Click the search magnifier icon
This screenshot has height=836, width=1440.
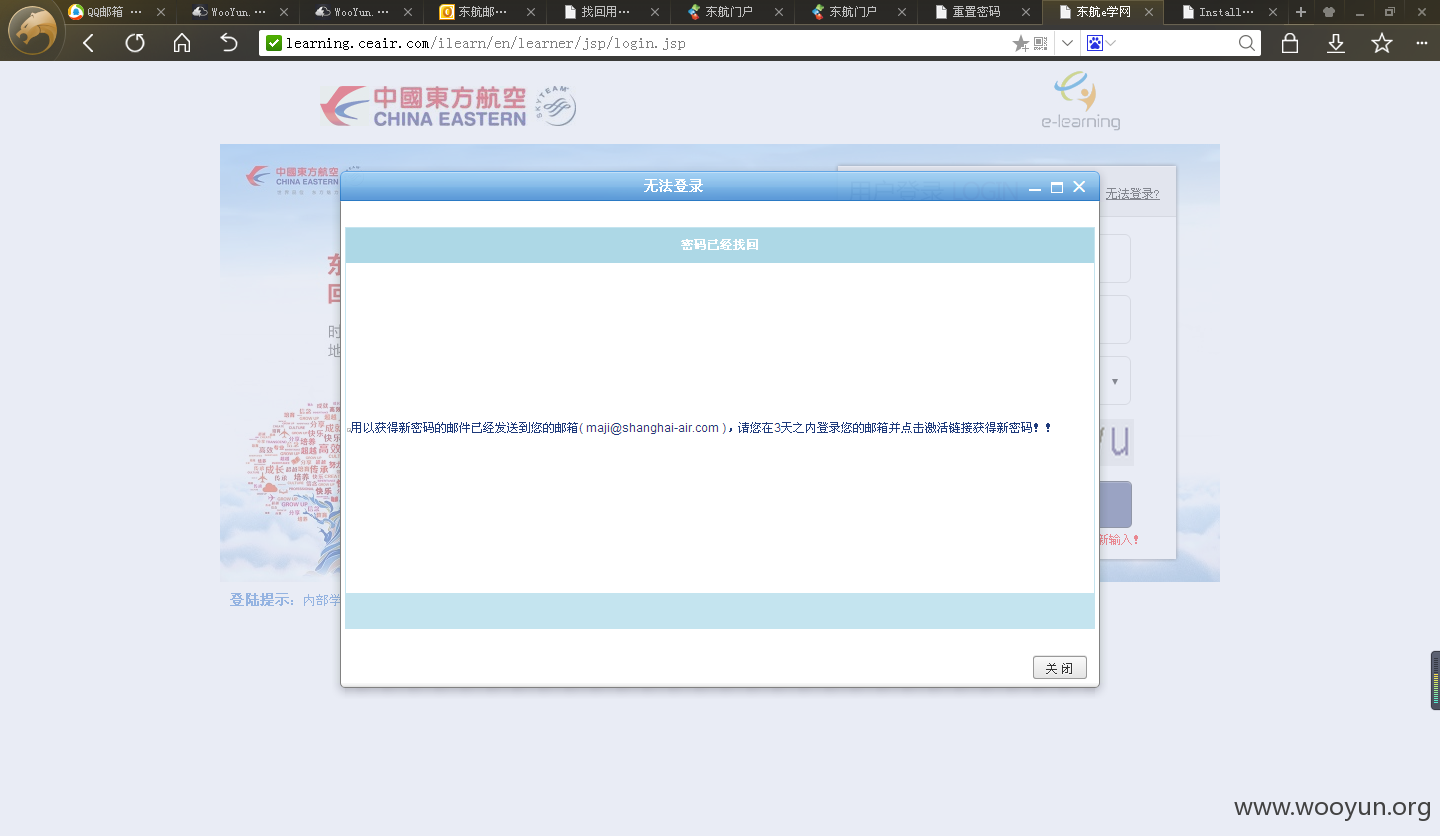tap(1246, 43)
